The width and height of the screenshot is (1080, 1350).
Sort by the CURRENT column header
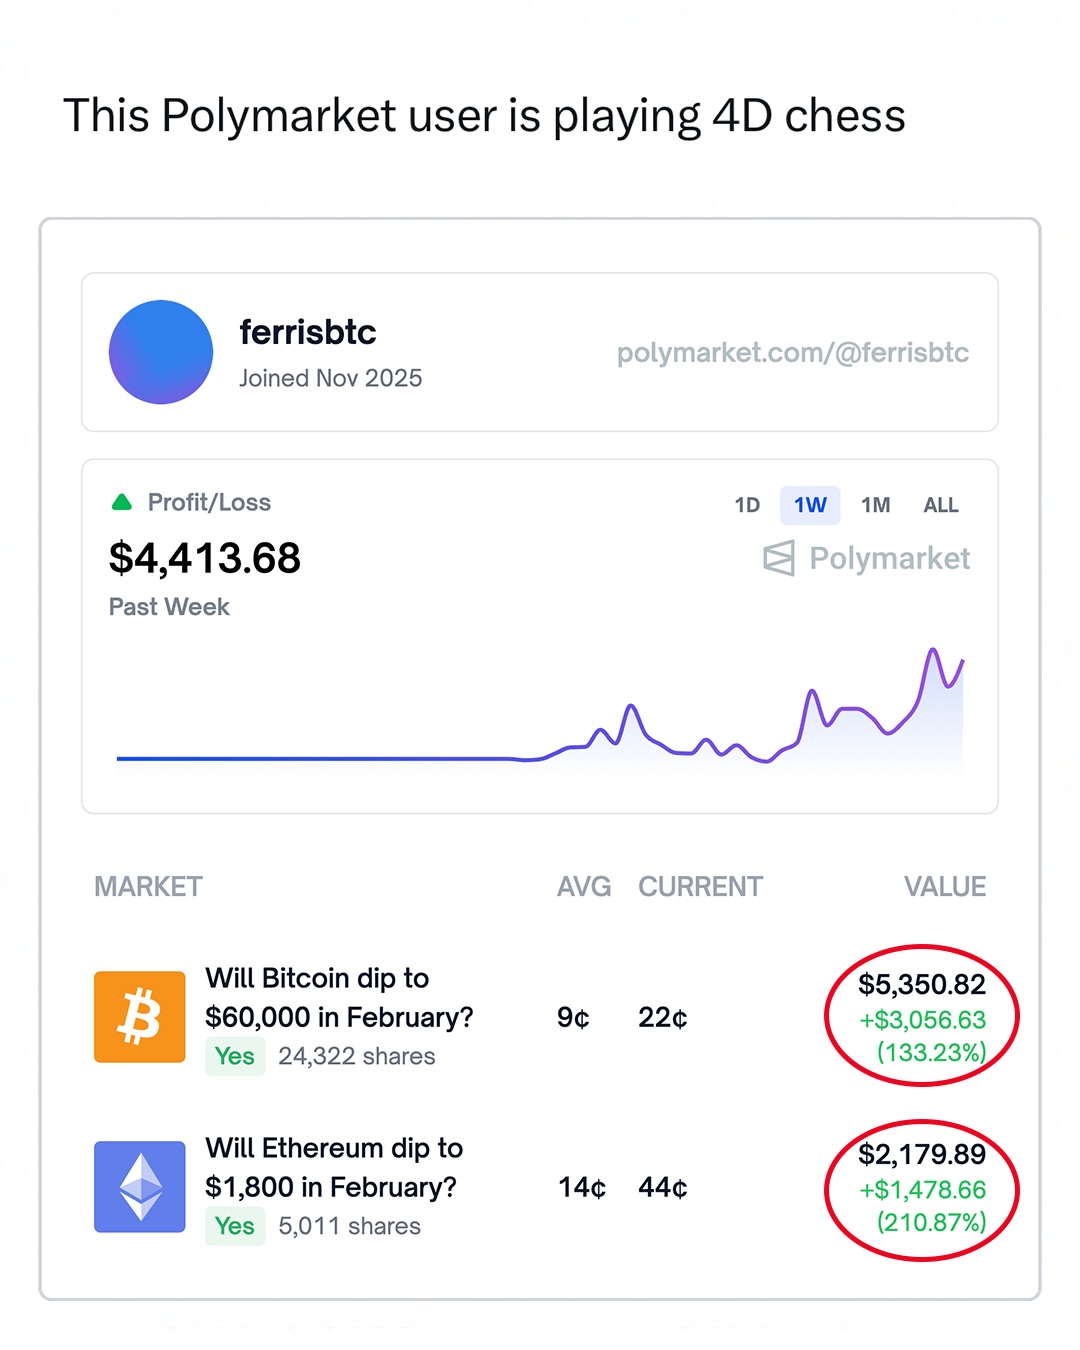tap(700, 887)
